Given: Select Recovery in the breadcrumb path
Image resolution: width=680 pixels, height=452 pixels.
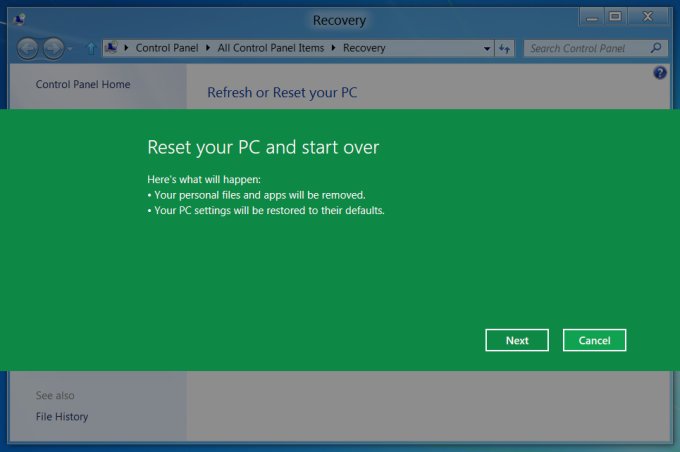Looking at the screenshot, I should 364,48.
